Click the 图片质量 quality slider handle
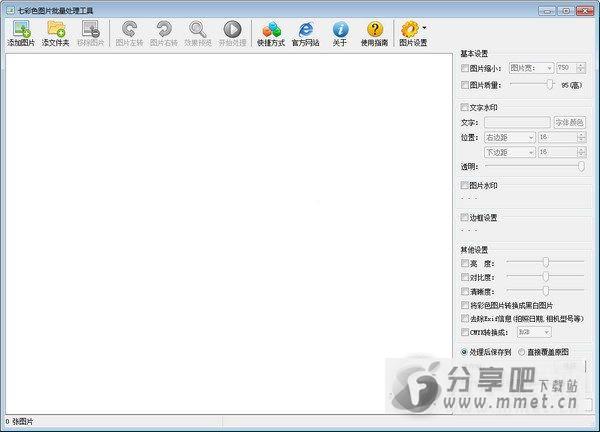Image resolution: width=600 pixels, height=432 pixels. click(549, 84)
